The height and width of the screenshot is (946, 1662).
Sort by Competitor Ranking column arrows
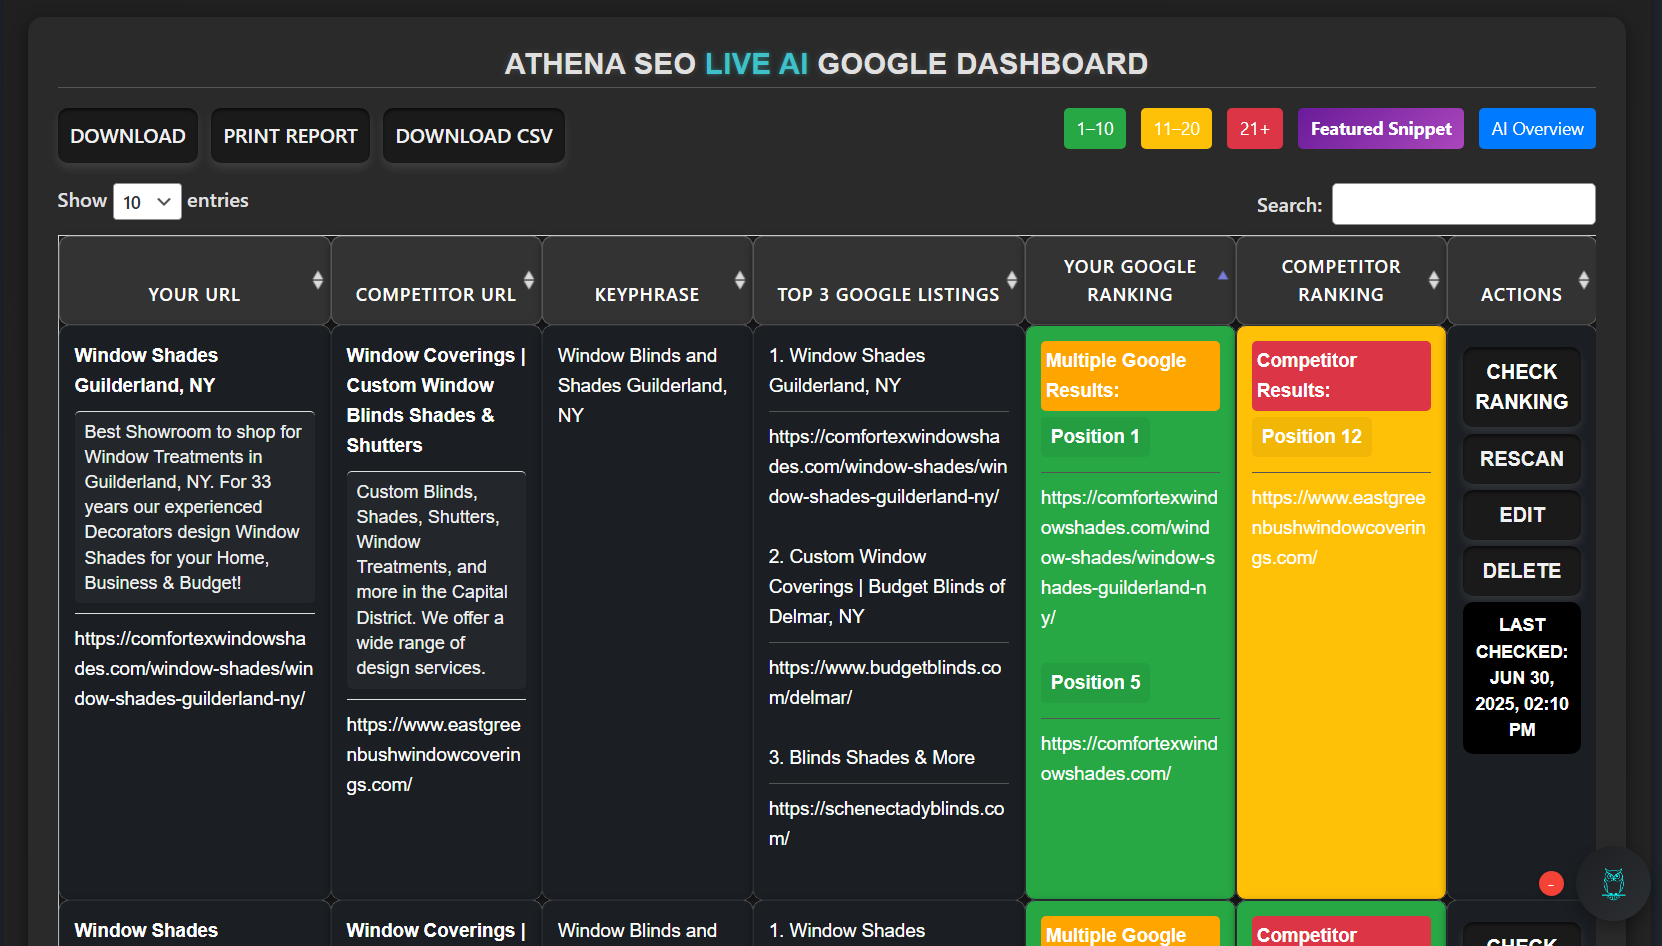pyautogui.click(x=1434, y=280)
